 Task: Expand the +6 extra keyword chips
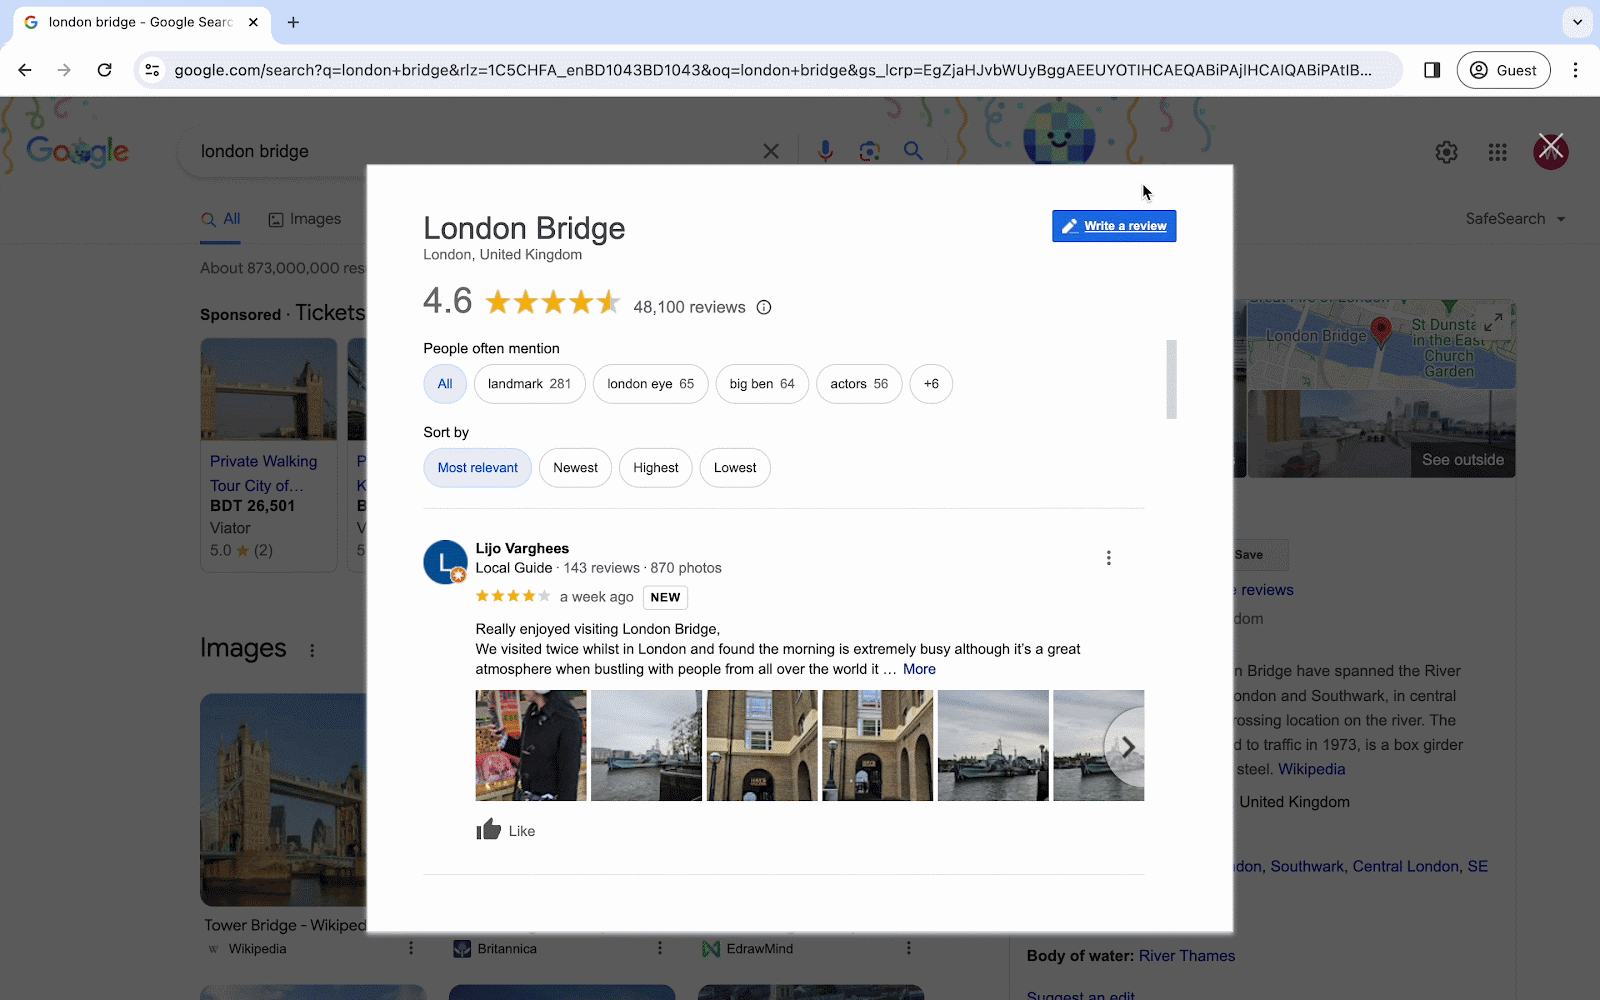click(931, 384)
